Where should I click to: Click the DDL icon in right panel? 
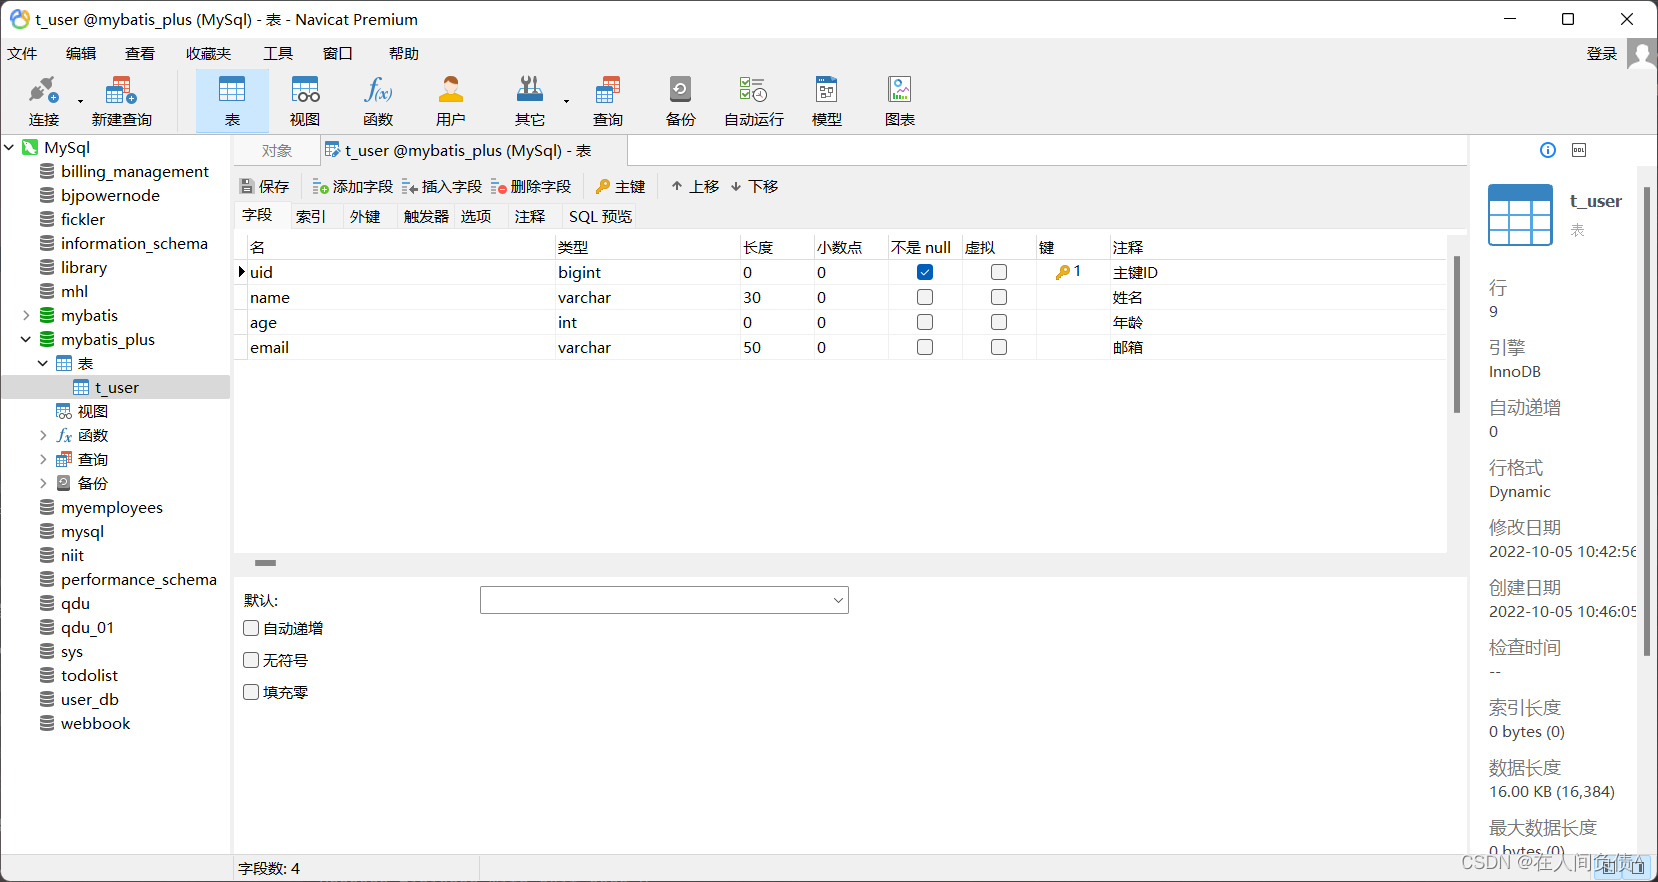[x=1579, y=150]
